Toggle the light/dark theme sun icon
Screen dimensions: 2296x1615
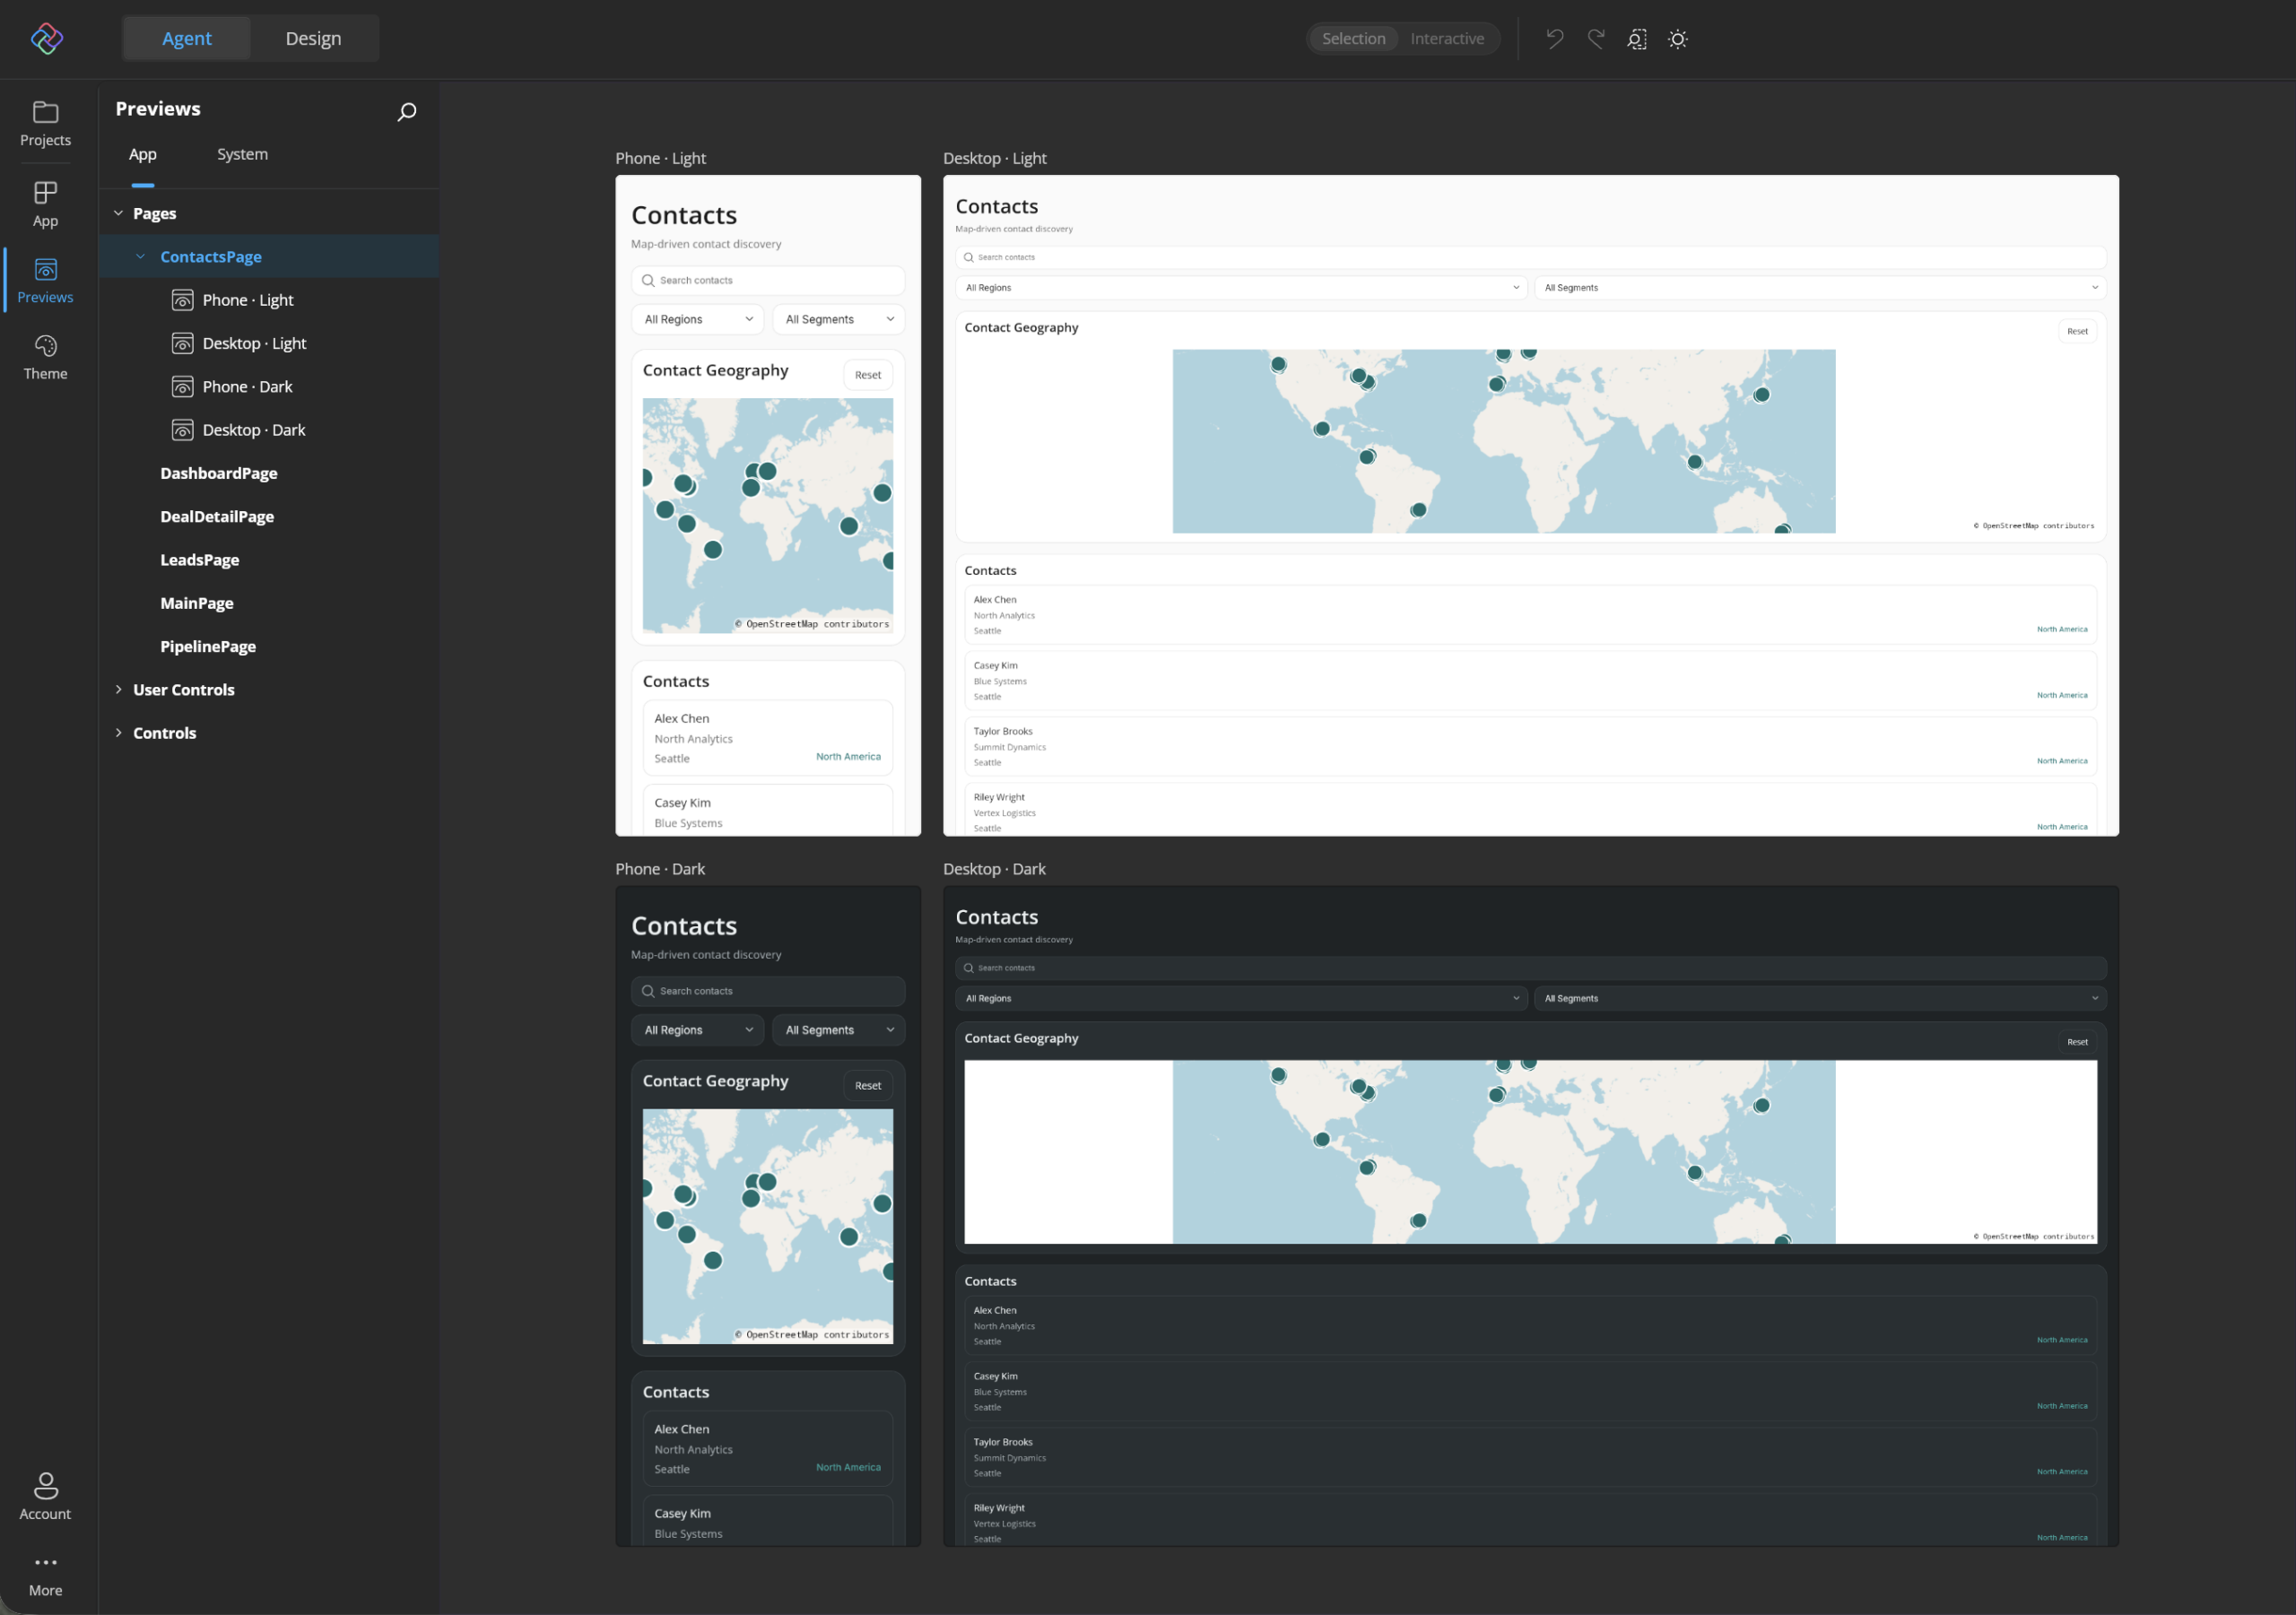click(x=1678, y=39)
